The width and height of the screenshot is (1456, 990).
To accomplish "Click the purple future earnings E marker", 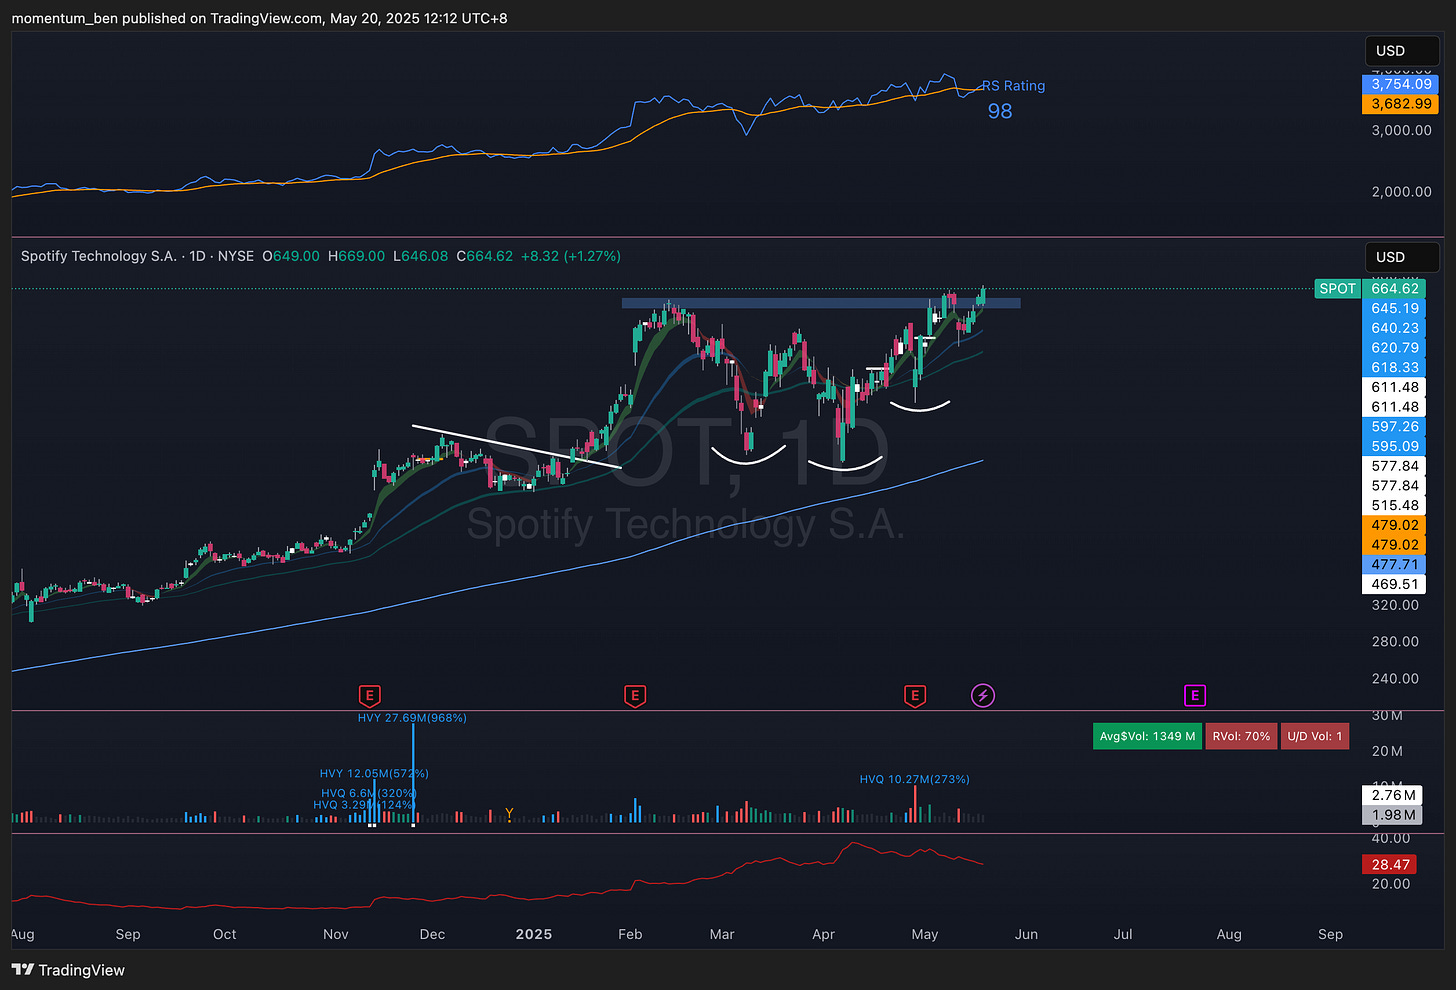I will coord(1194,695).
